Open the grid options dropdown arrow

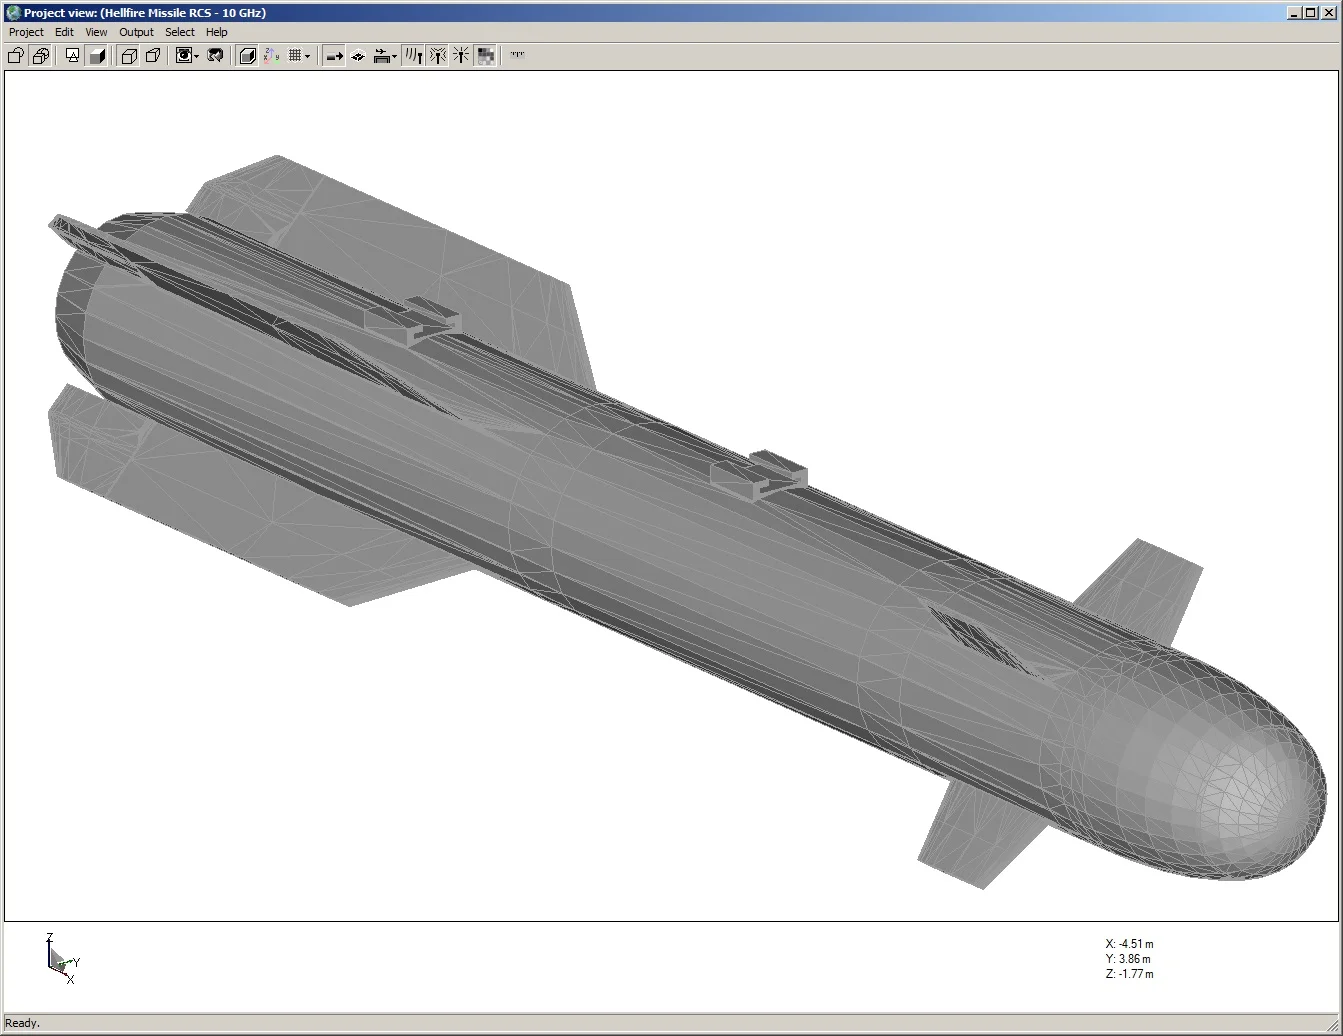307,55
